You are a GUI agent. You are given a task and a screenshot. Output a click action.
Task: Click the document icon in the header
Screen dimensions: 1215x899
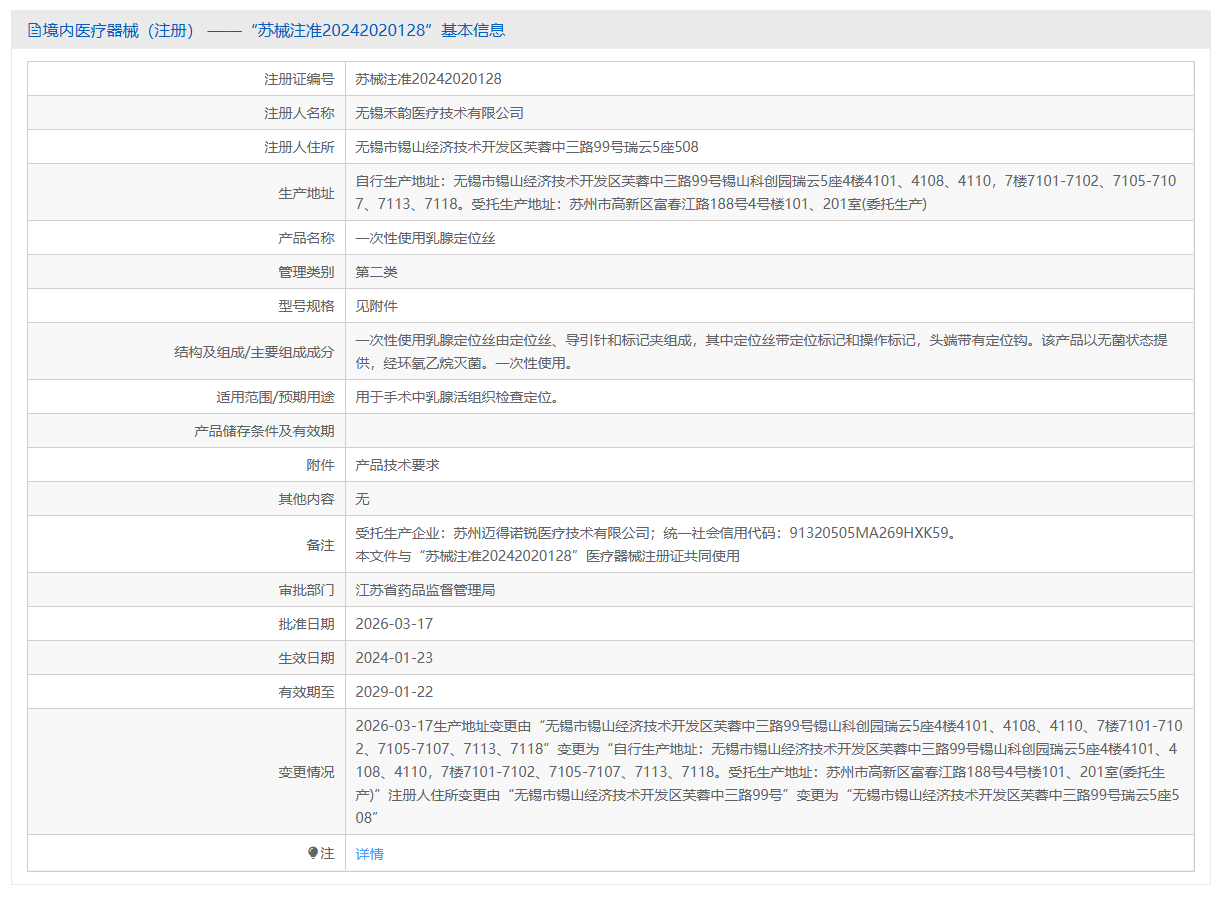34,30
